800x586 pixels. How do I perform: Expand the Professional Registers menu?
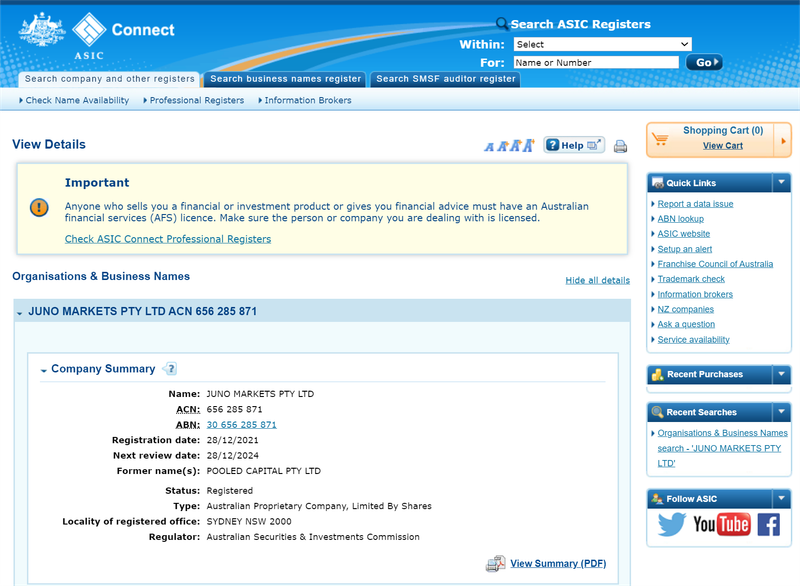194,100
